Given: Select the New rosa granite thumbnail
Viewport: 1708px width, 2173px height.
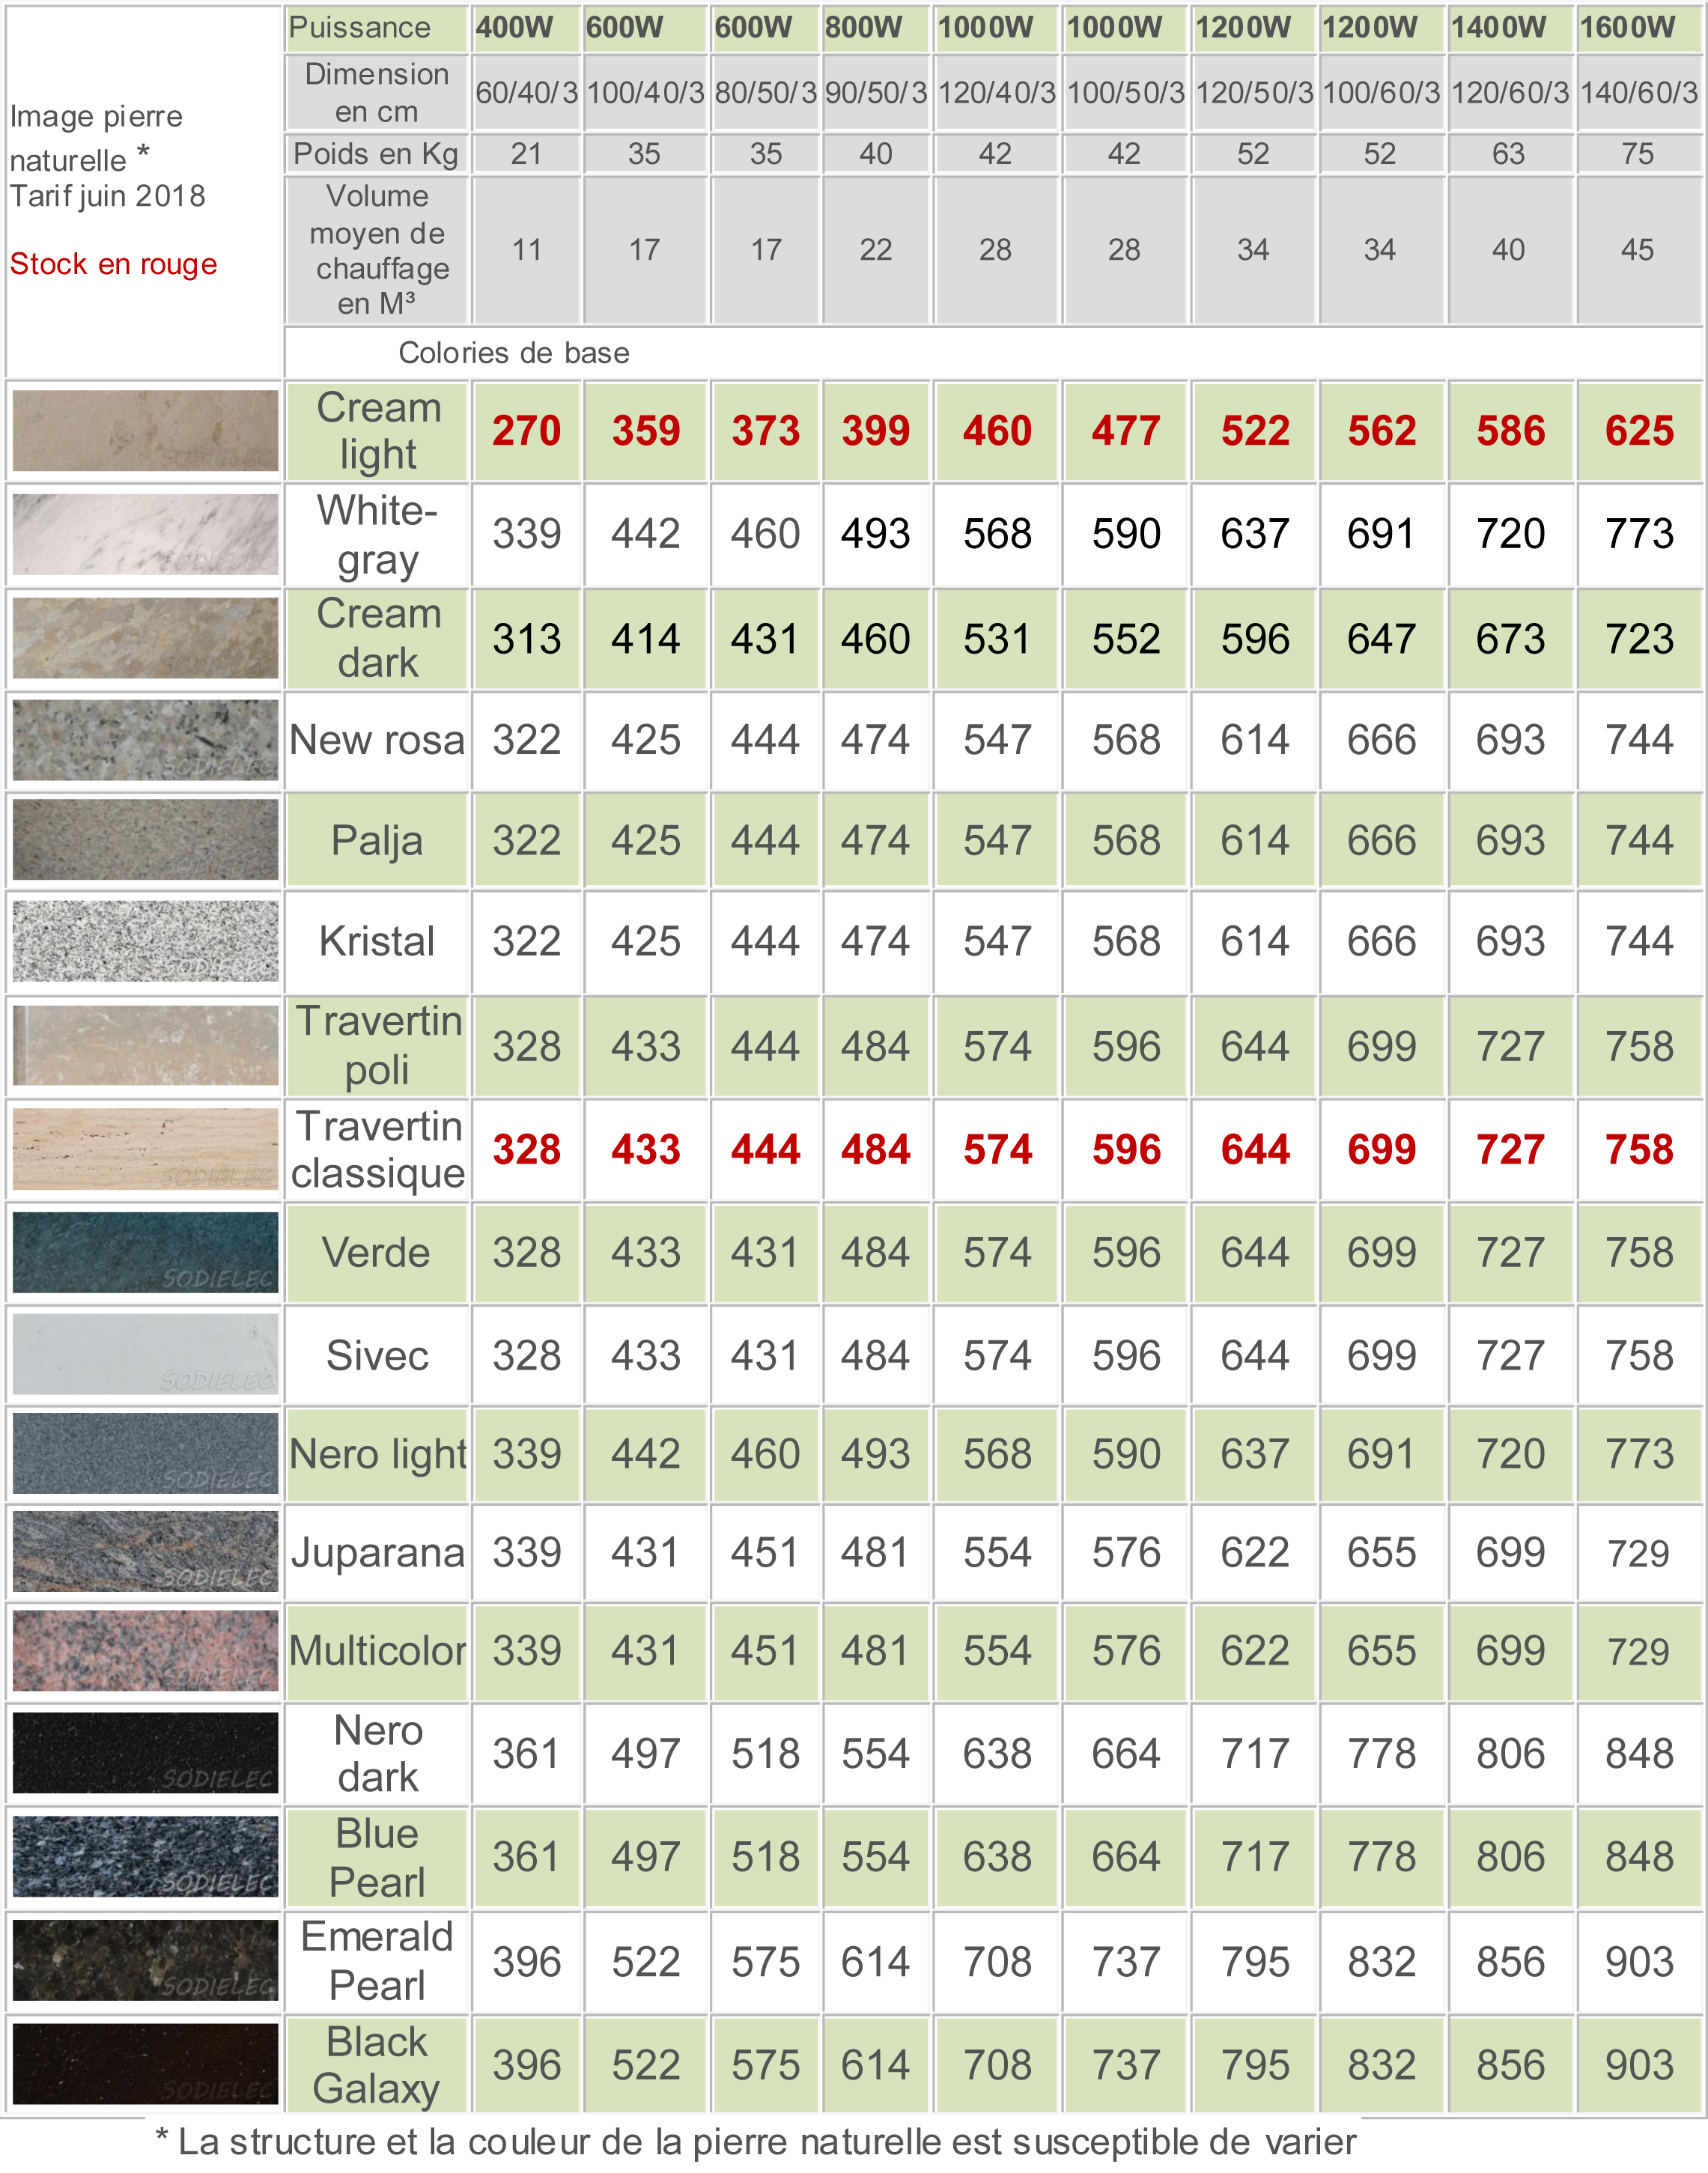Looking at the screenshot, I should click(145, 740).
